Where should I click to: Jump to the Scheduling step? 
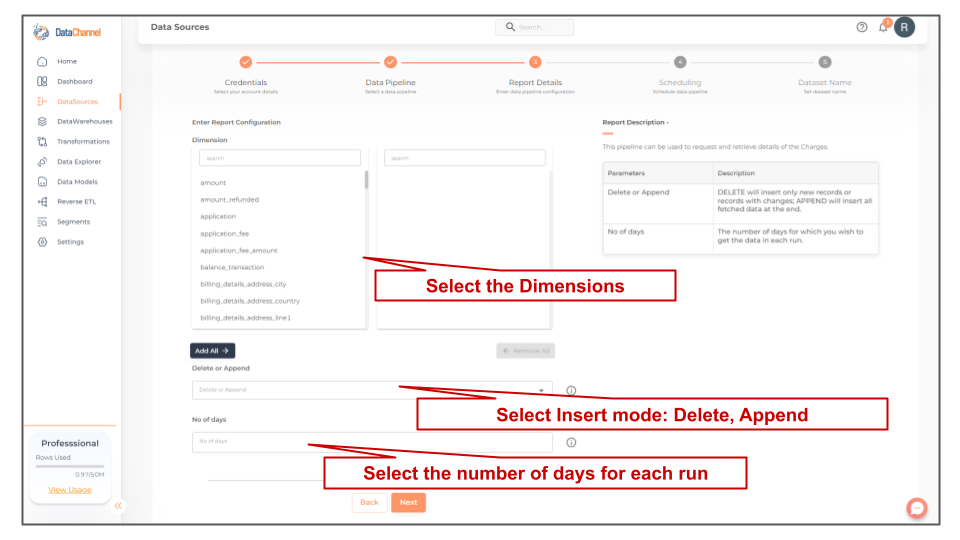[680, 62]
